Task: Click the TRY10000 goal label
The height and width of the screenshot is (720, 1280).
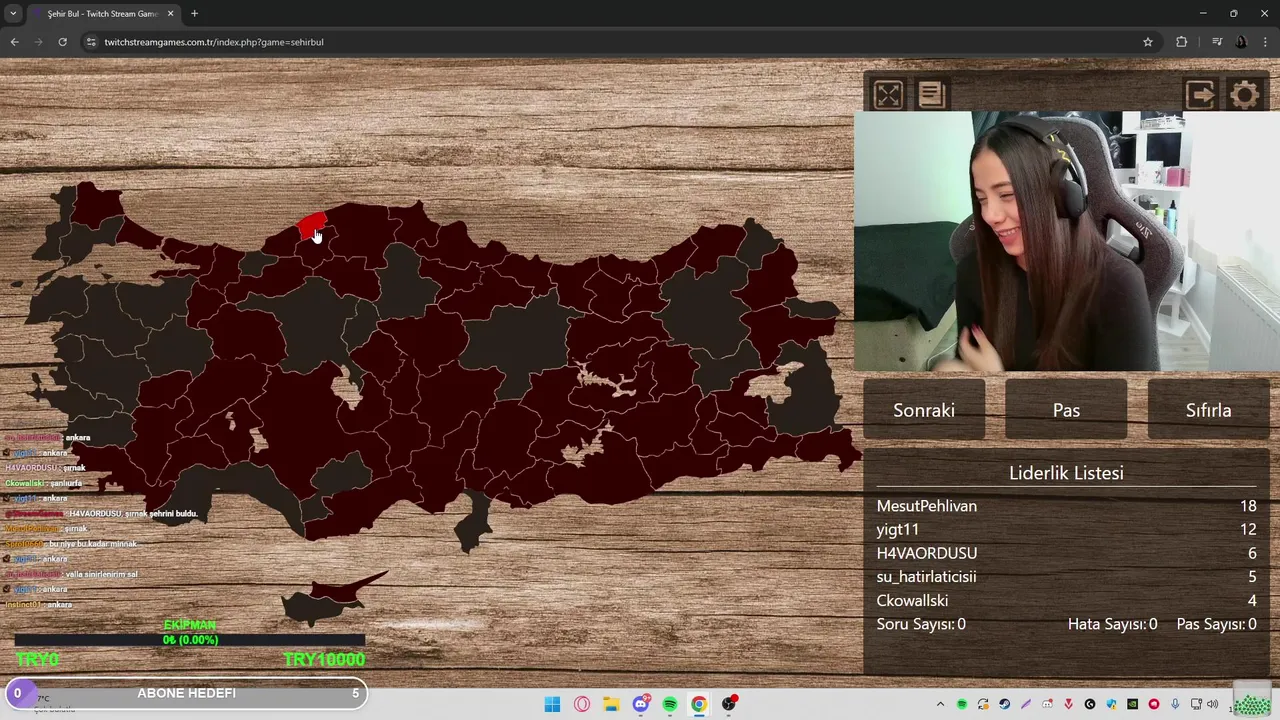Action: click(324, 659)
